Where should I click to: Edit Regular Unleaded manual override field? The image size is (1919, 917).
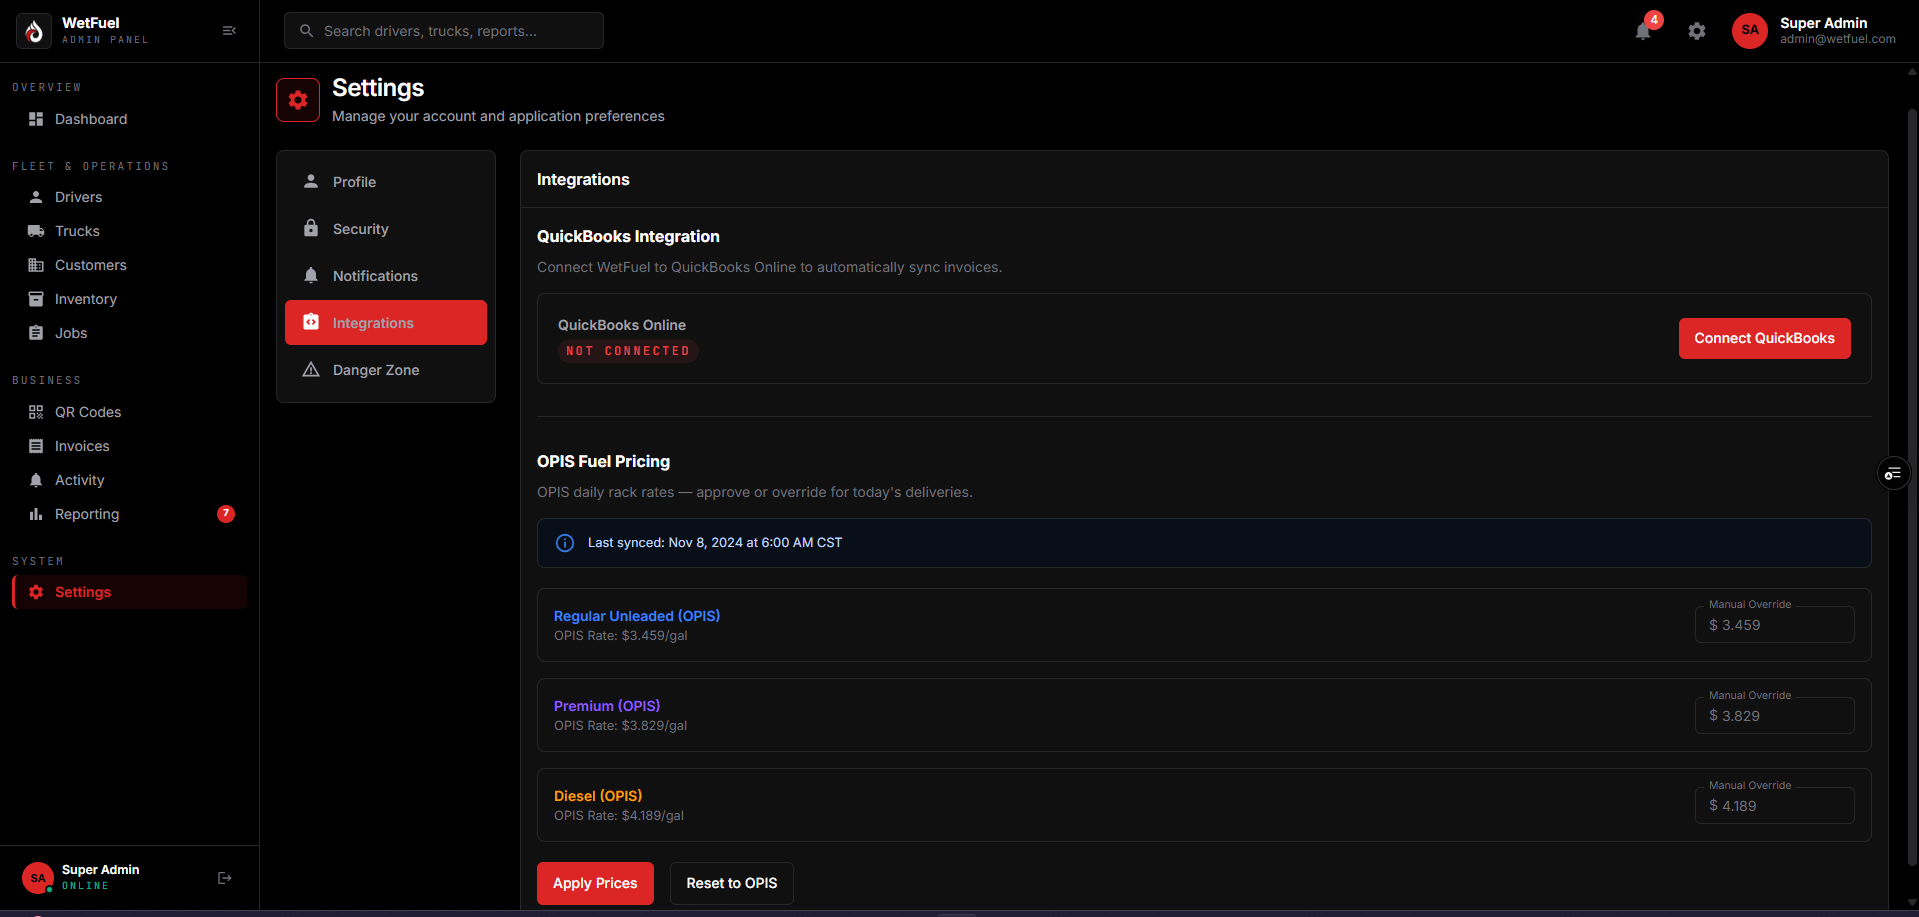click(1774, 625)
